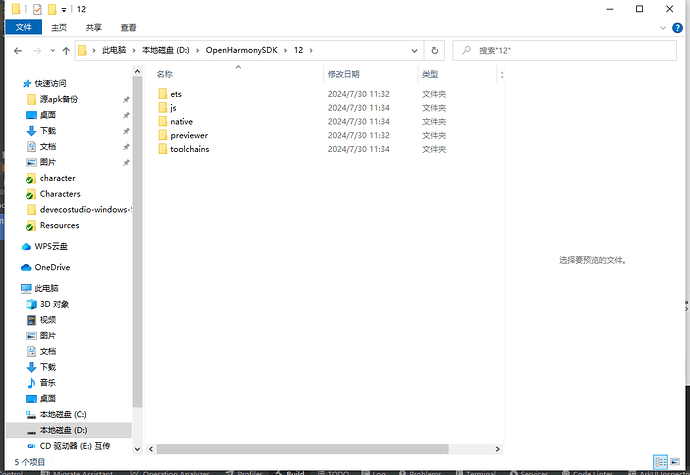Sort by 修改日期 column header
Viewport: 690px width, 475px height.
point(343,74)
